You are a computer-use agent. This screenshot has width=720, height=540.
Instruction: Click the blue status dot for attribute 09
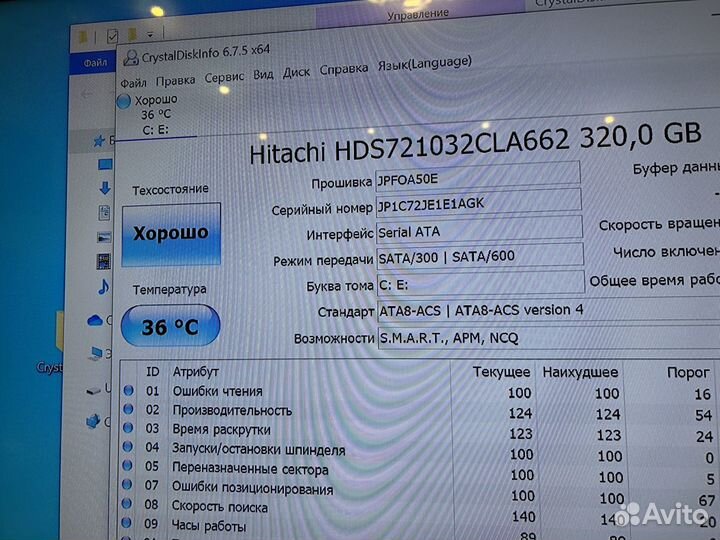pos(126,523)
